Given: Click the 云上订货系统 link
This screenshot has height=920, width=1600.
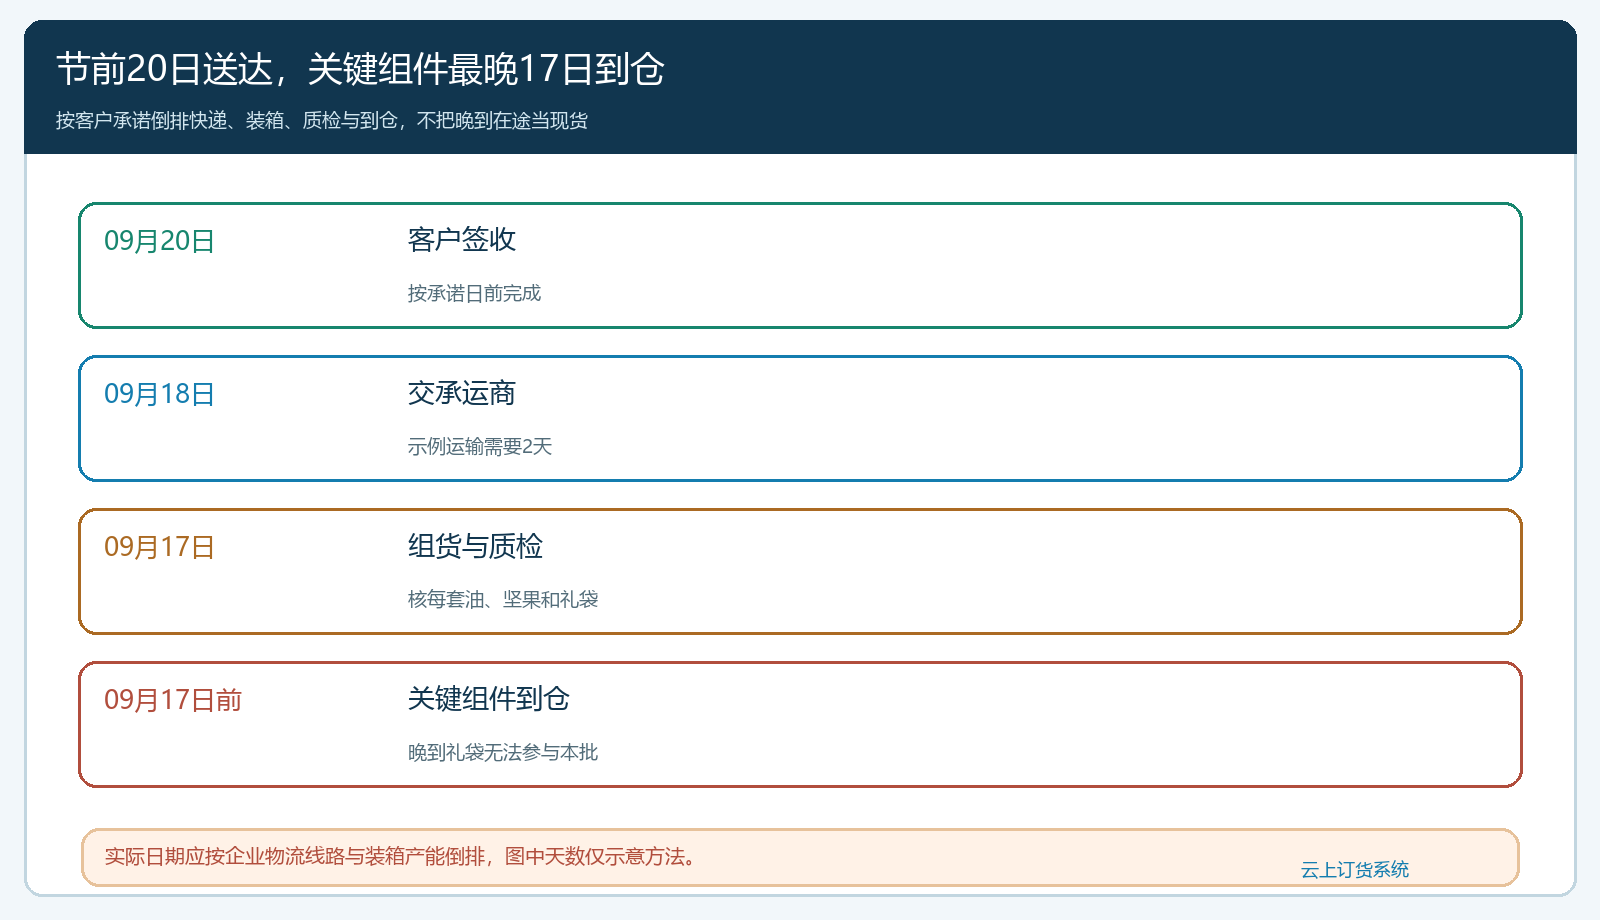Looking at the screenshot, I should 1354,870.
